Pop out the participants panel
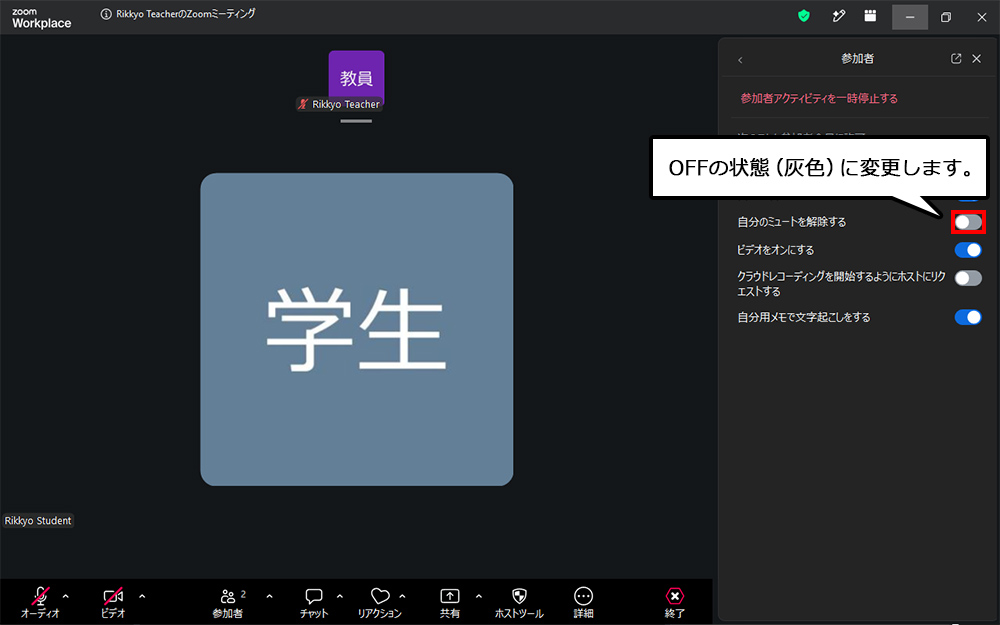This screenshot has height=625, width=1000. coord(956,59)
